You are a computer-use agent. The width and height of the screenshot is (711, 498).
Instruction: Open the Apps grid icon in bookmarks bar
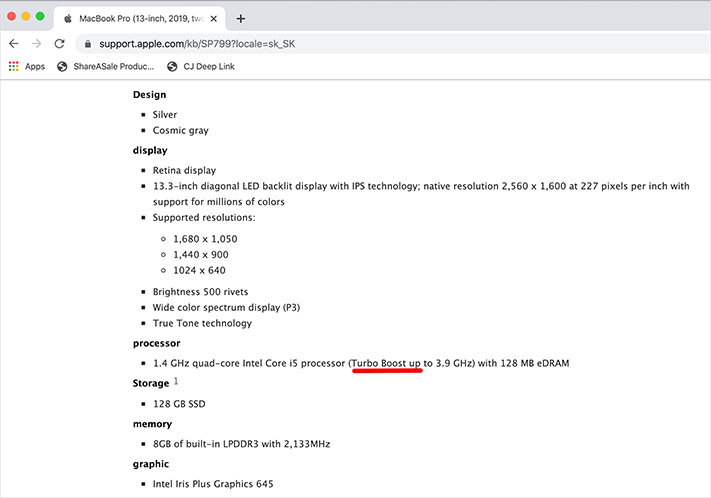(x=13, y=67)
